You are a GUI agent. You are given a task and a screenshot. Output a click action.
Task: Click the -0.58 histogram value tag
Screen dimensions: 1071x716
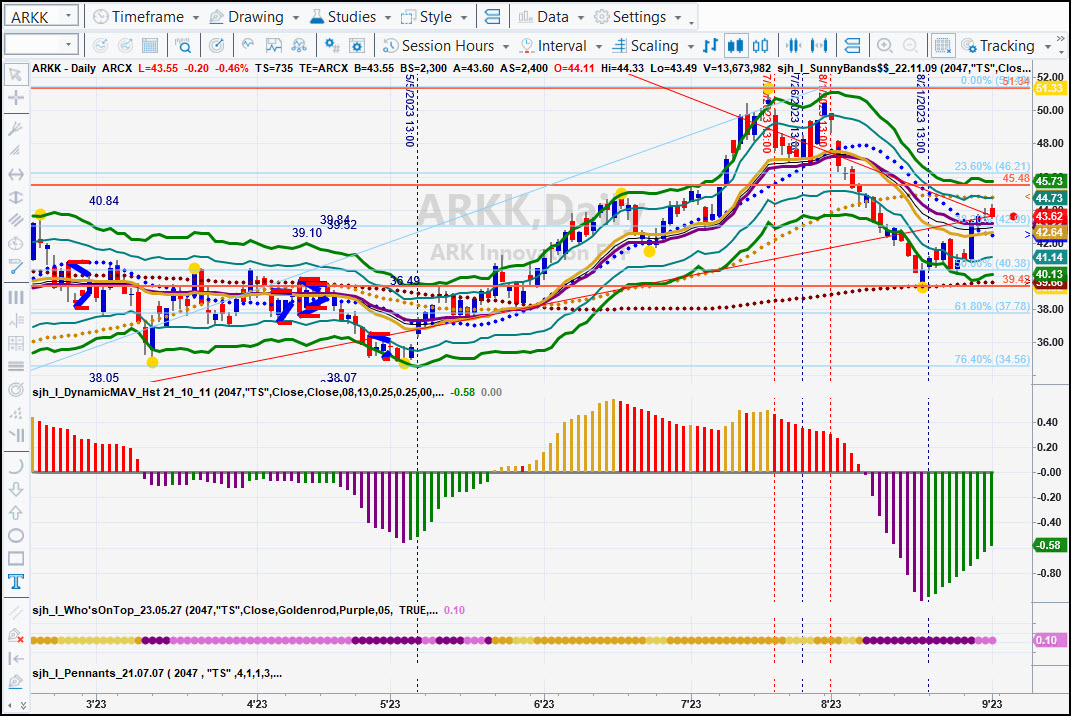click(1048, 545)
